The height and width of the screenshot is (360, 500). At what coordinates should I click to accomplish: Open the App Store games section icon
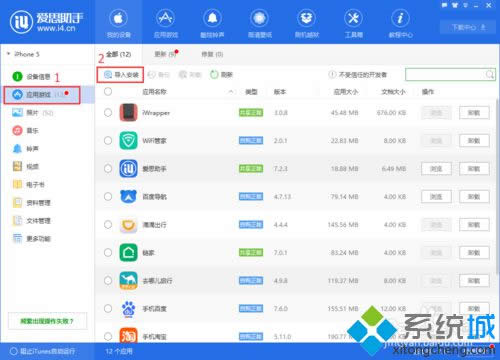[x=166, y=18]
